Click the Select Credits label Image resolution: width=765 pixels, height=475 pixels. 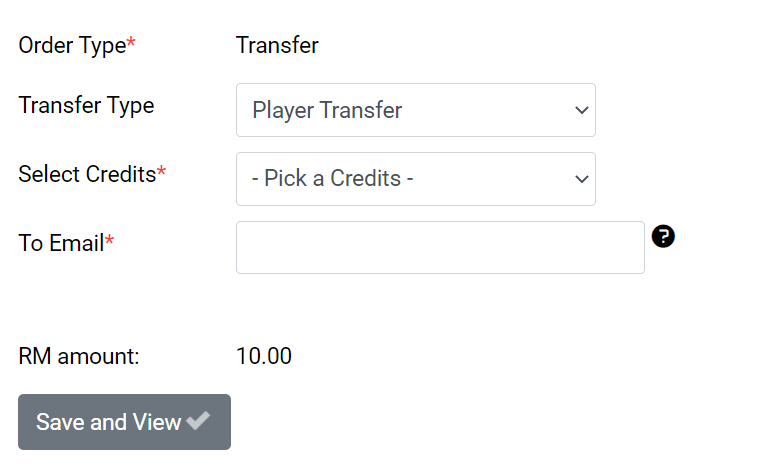click(x=87, y=174)
